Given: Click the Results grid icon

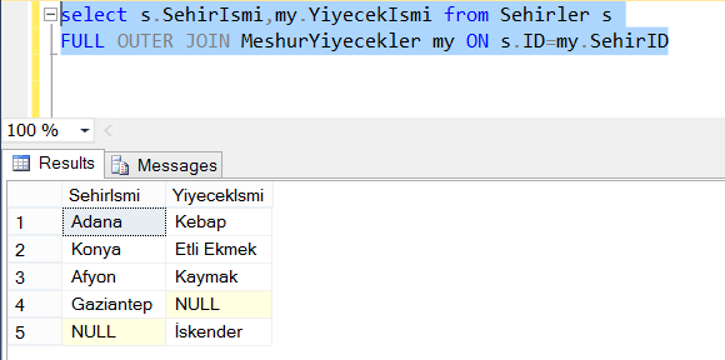Looking at the screenshot, I should point(21,163).
